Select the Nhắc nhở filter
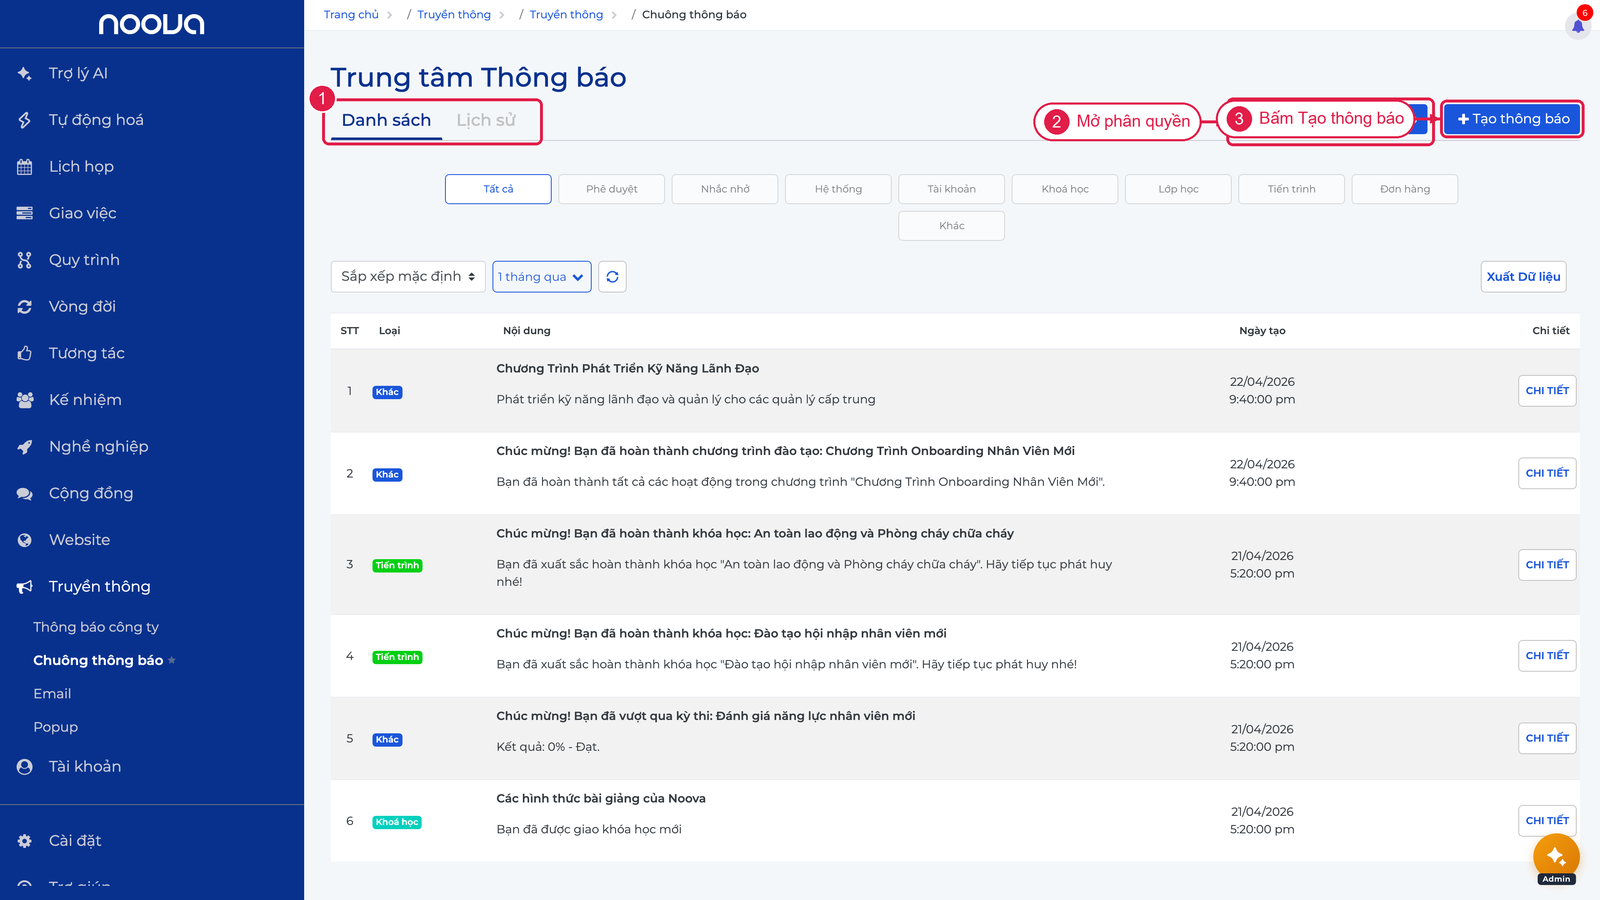 tap(725, 189)
